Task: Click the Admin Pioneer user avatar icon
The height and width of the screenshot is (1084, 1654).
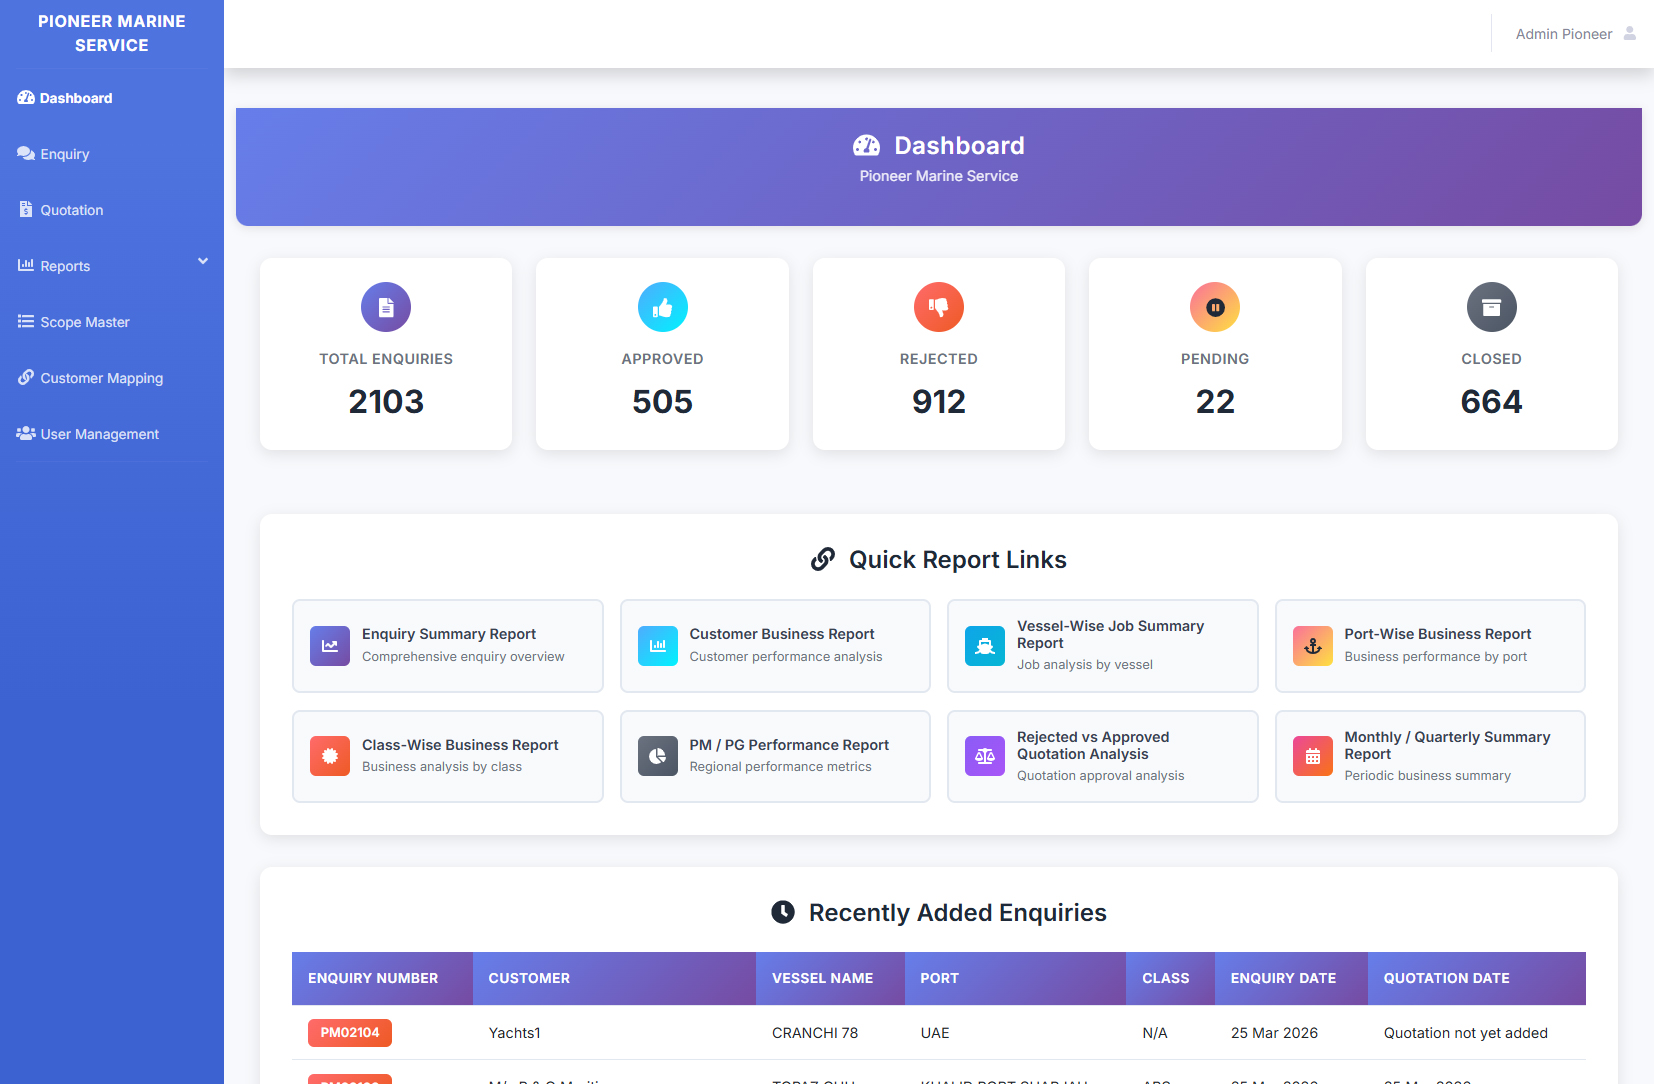Action: (x=1629, y=34)
